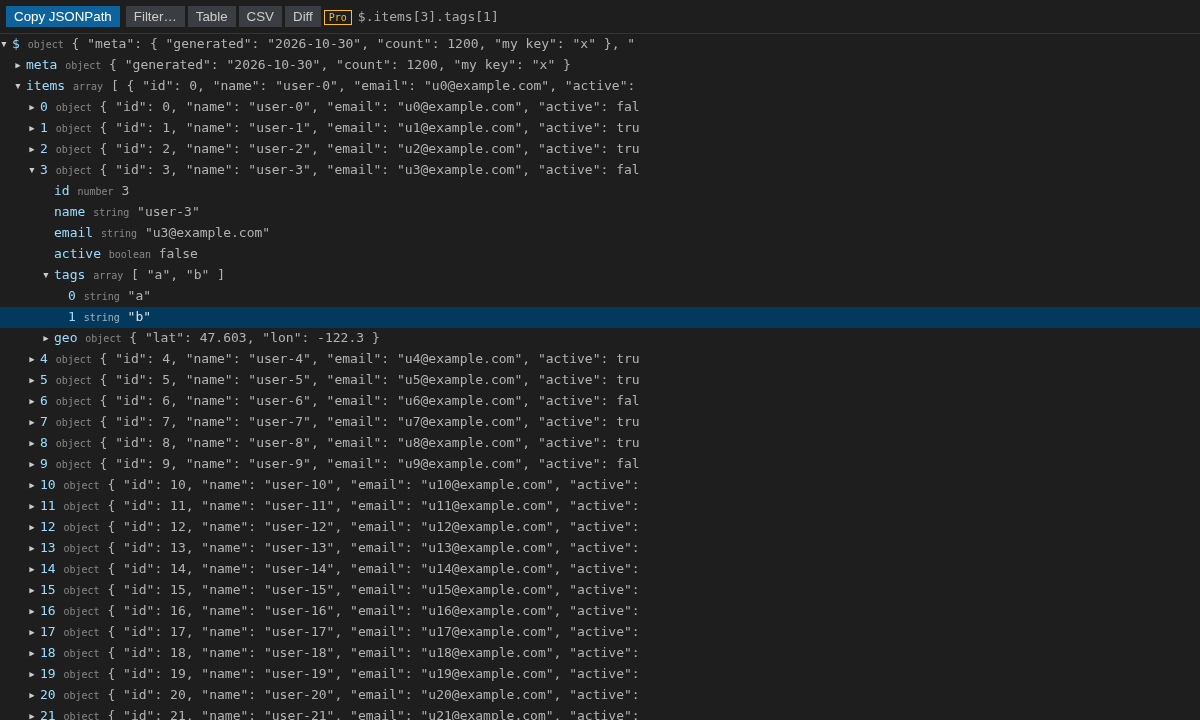Viewport: 1200px width, 720px height.
Task: Collapse the items array node
Action: (18, 86)
